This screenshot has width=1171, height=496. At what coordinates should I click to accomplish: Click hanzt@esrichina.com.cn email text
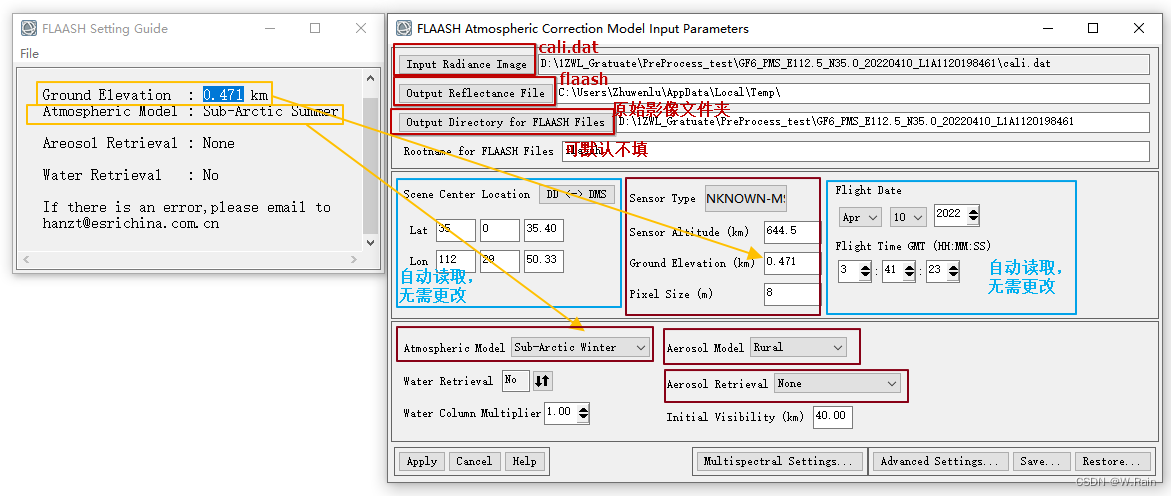[x=131, y=223]
